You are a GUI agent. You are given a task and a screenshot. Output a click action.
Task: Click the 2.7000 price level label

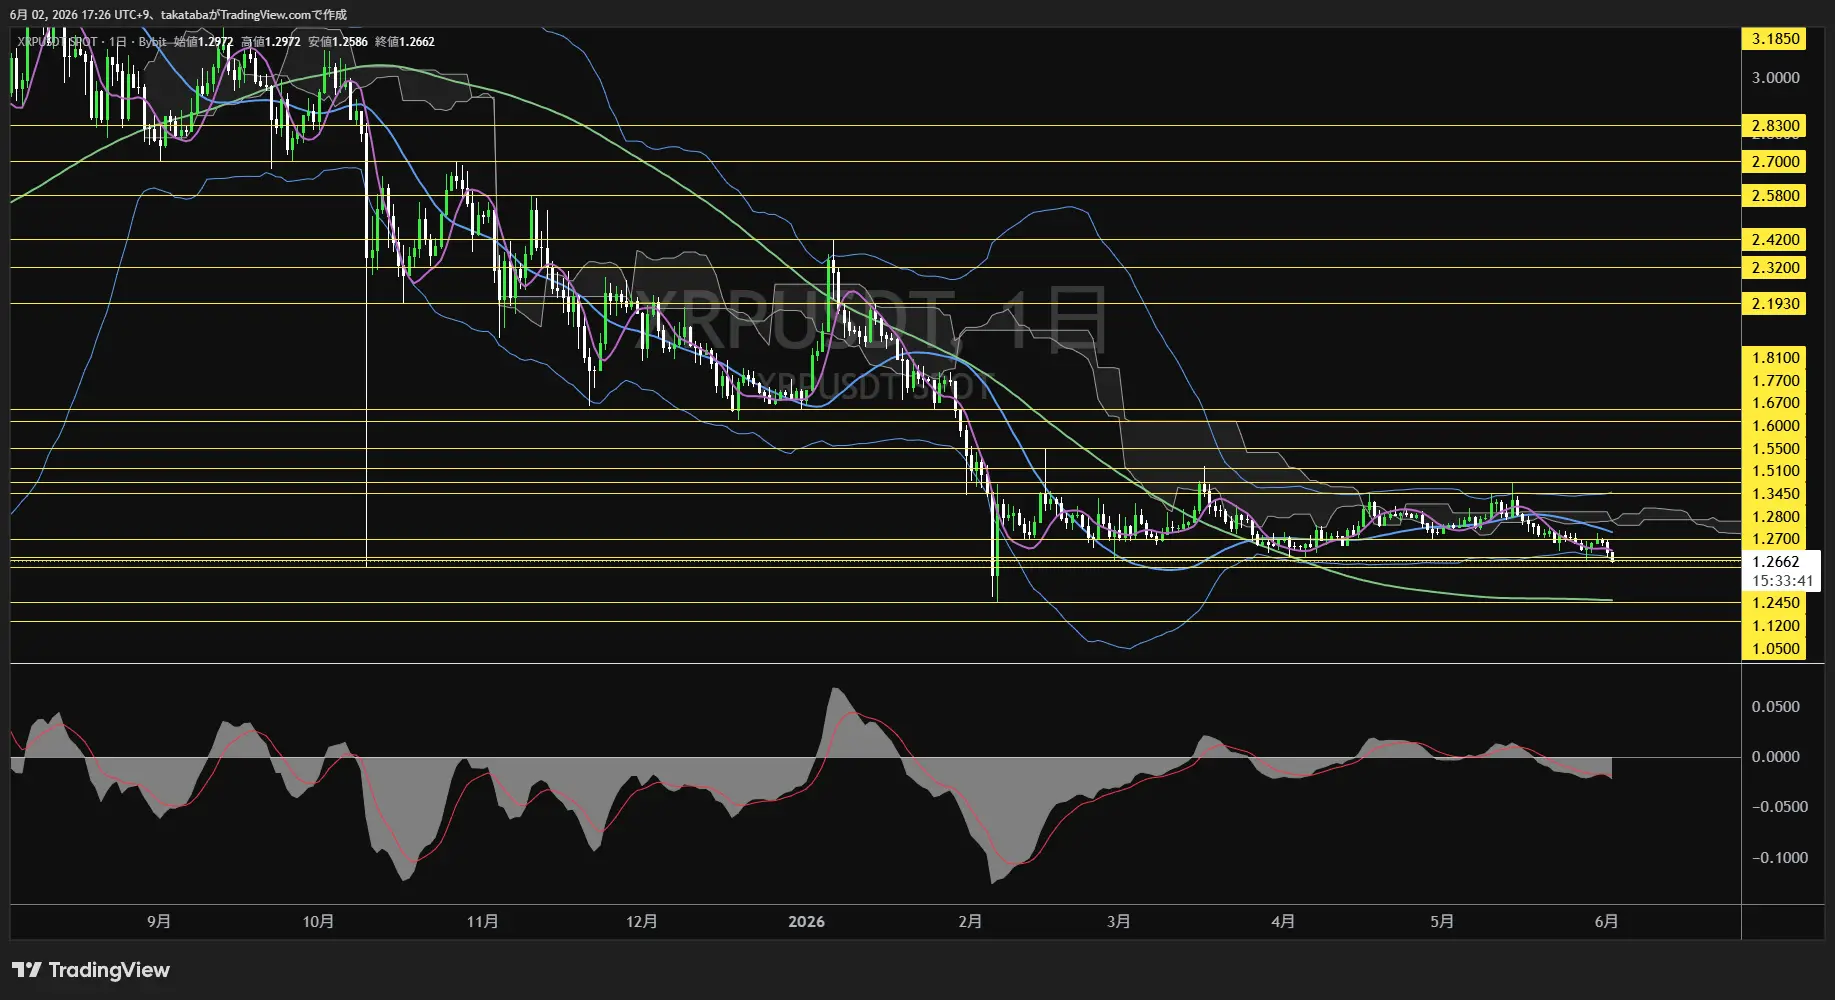(x=1775, y=162)
